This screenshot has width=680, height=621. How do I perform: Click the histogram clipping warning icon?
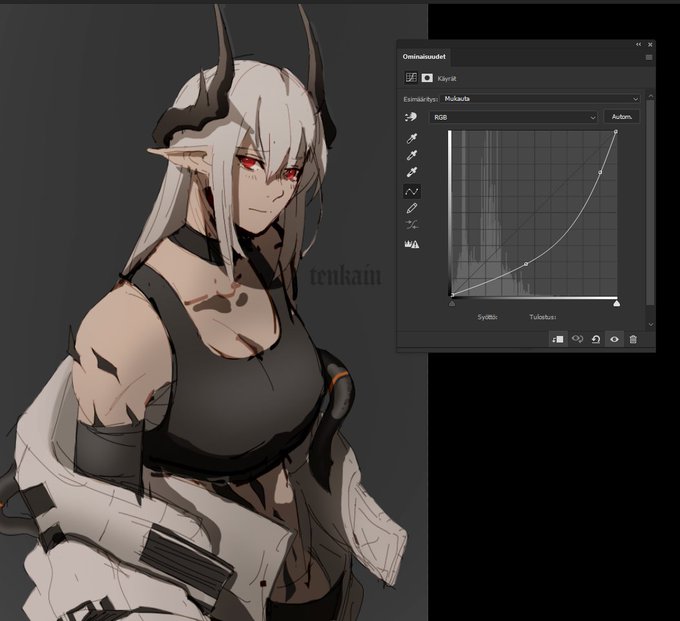coord(412,244)
